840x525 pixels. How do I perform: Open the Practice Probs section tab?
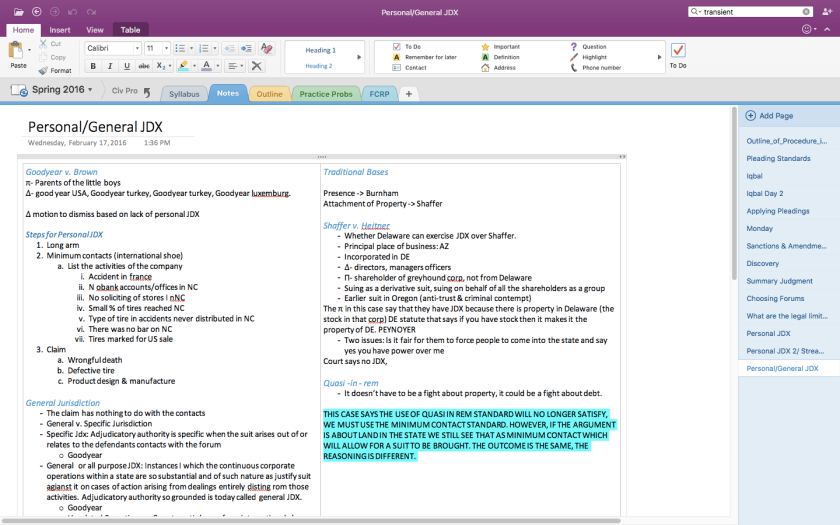point(325,94)
